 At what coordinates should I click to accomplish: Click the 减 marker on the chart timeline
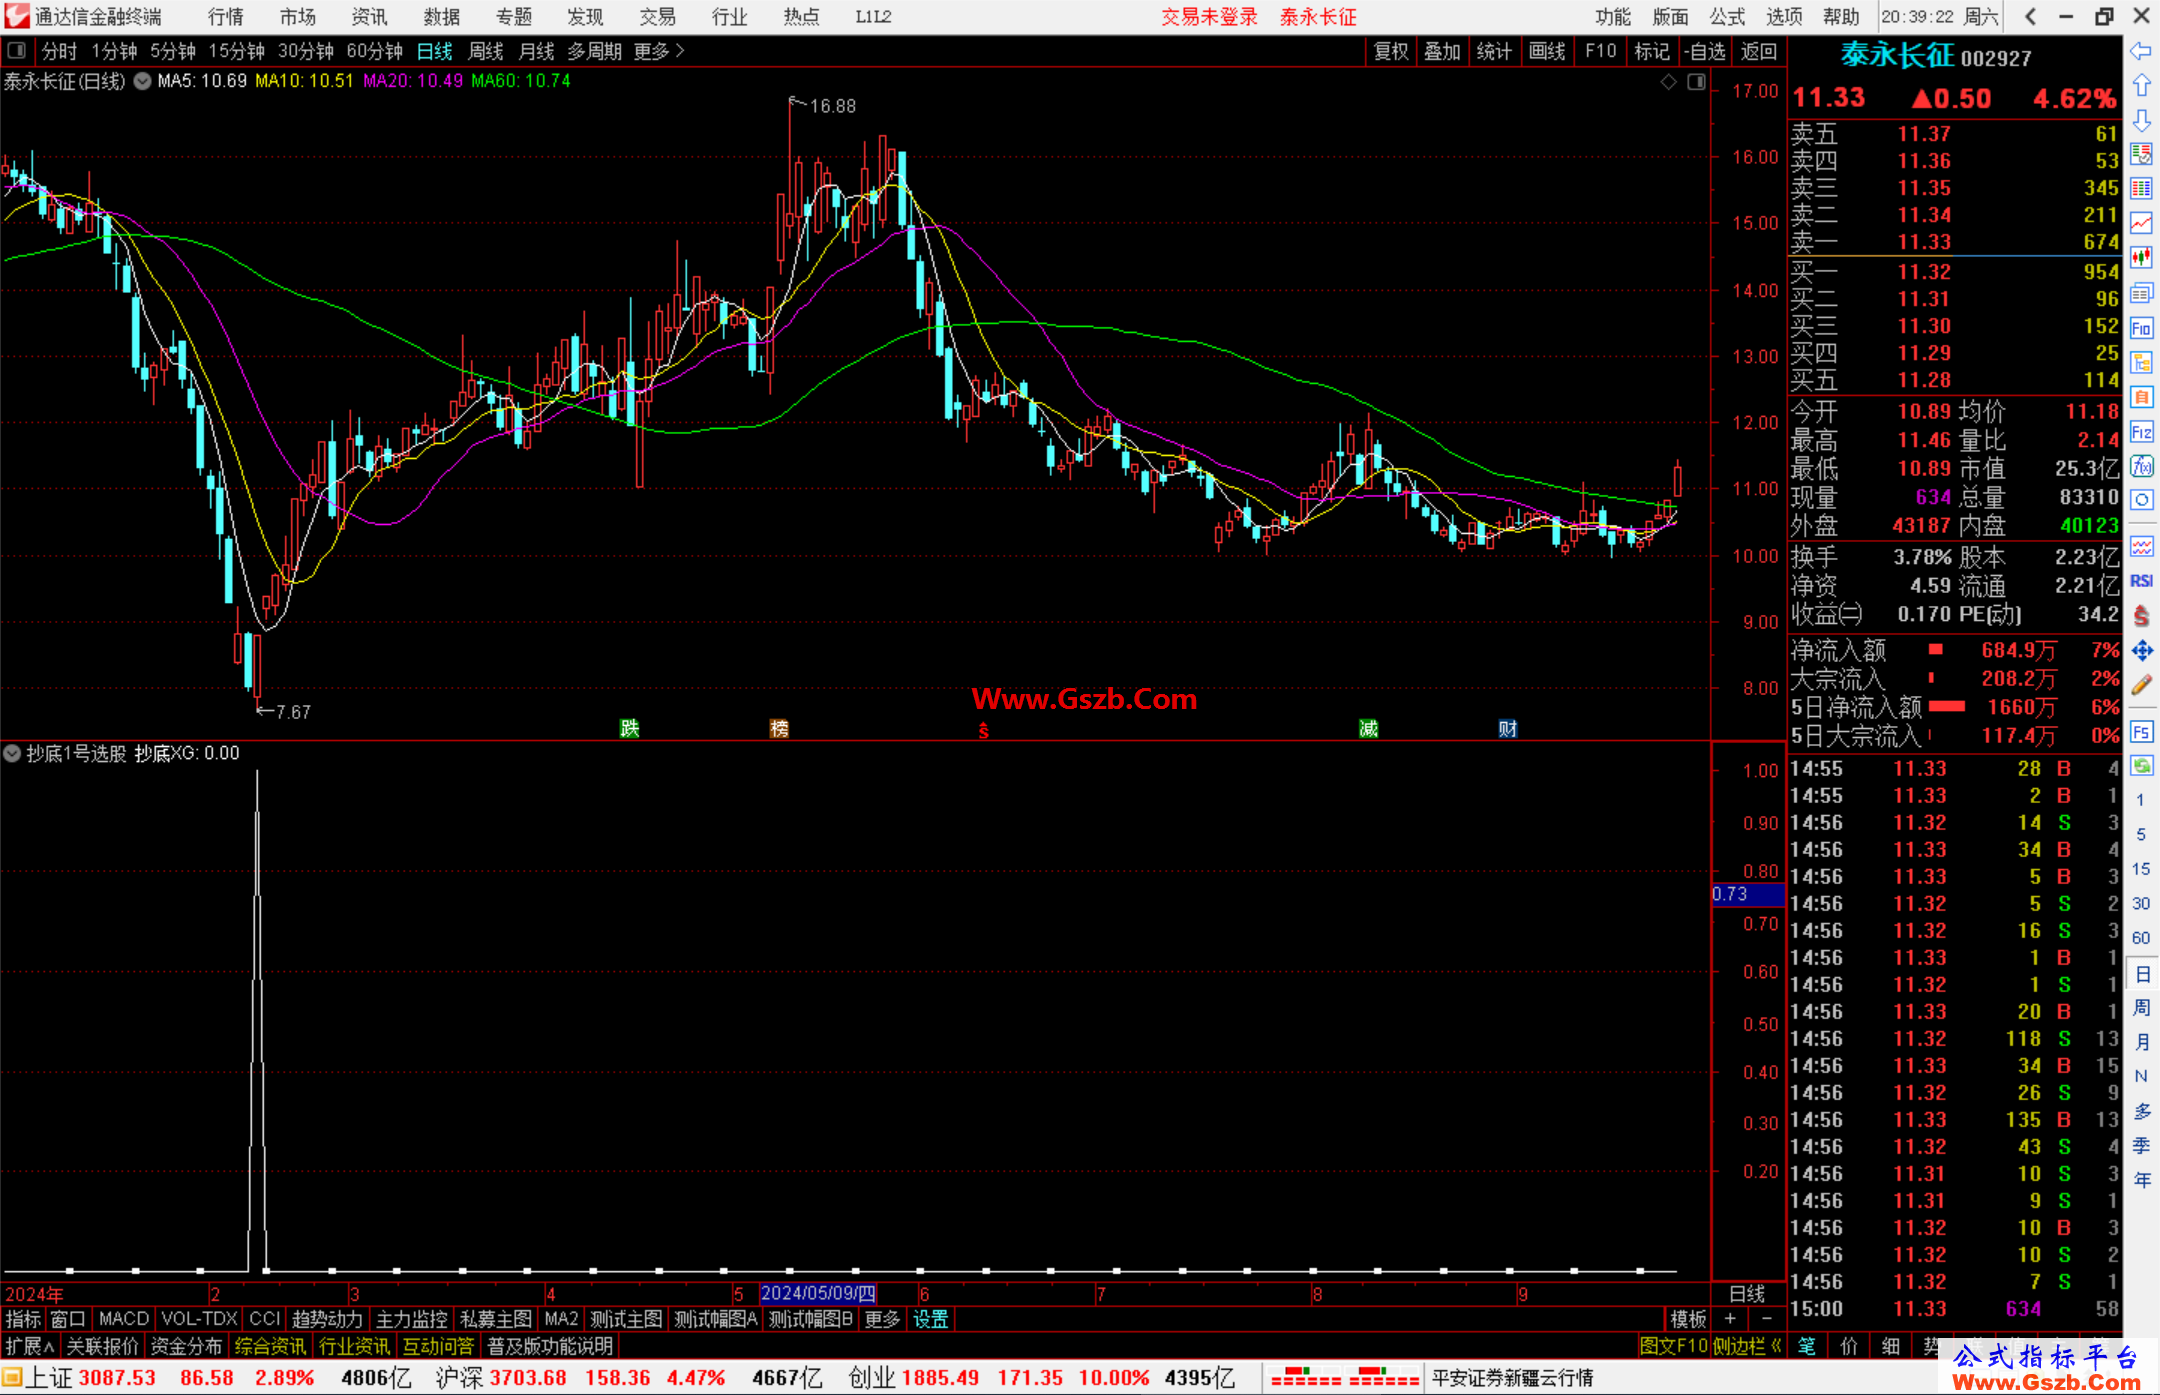tap(1369, 729)
